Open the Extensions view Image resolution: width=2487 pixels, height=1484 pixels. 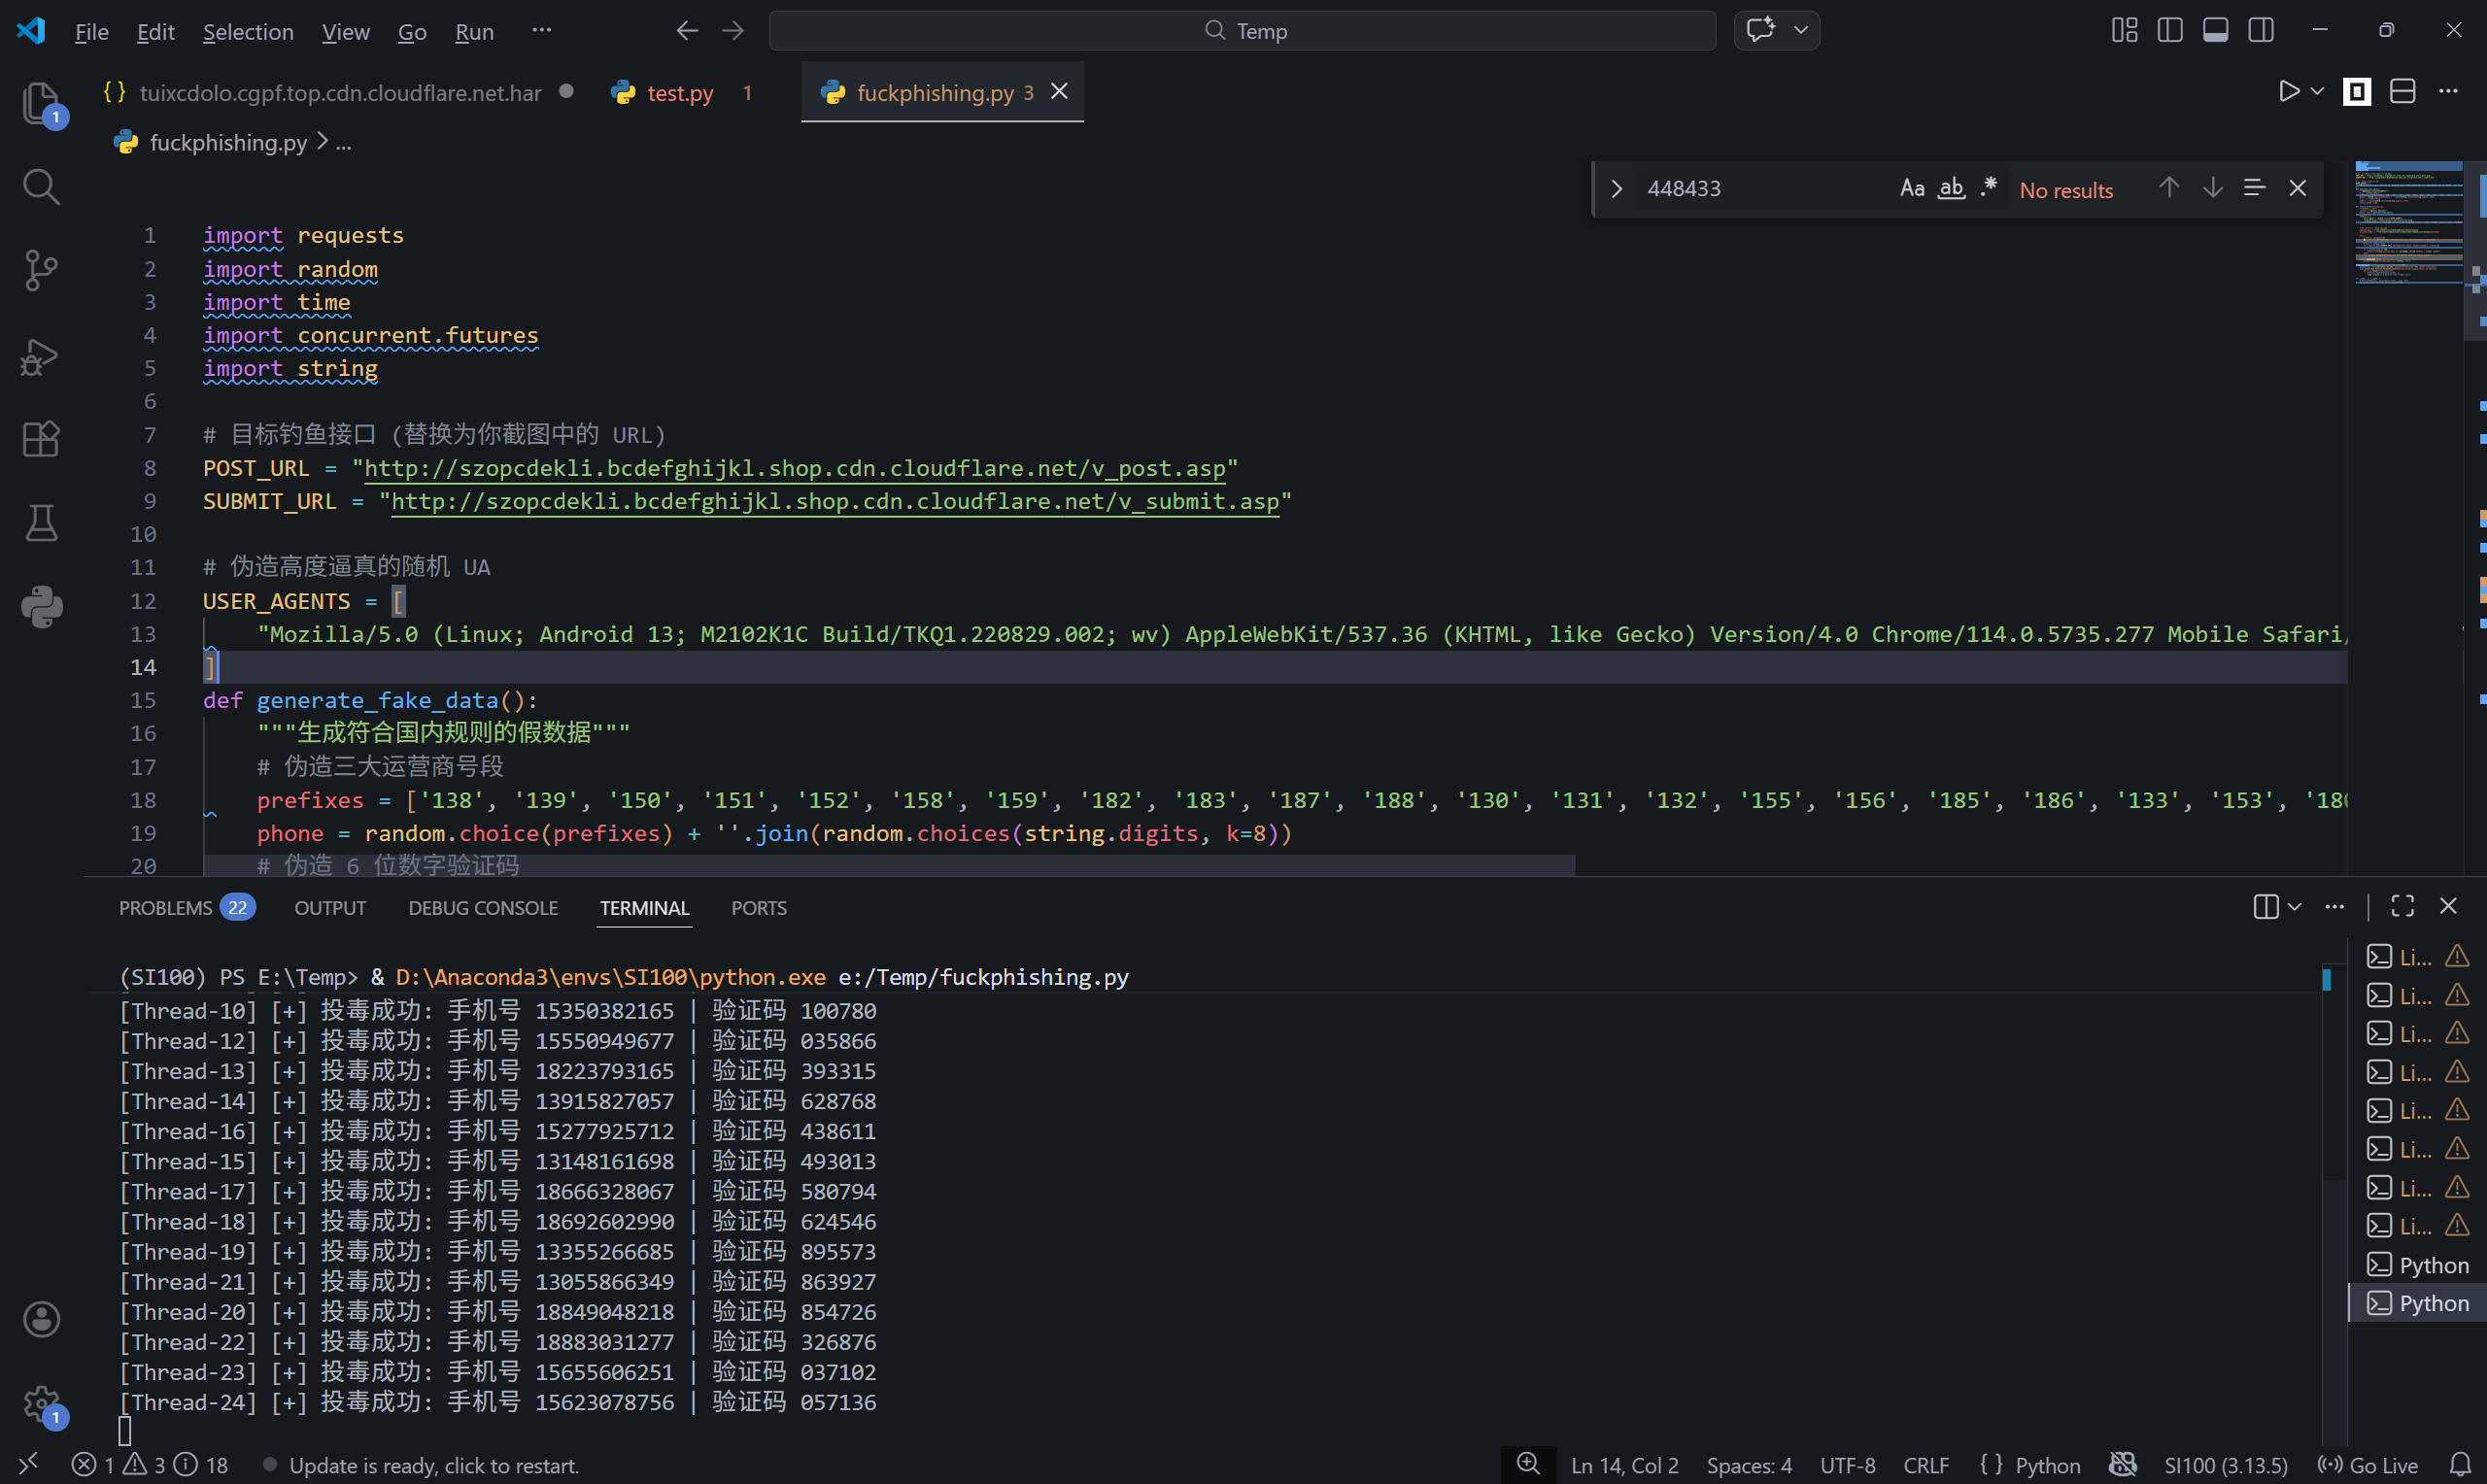pos(41,438)
